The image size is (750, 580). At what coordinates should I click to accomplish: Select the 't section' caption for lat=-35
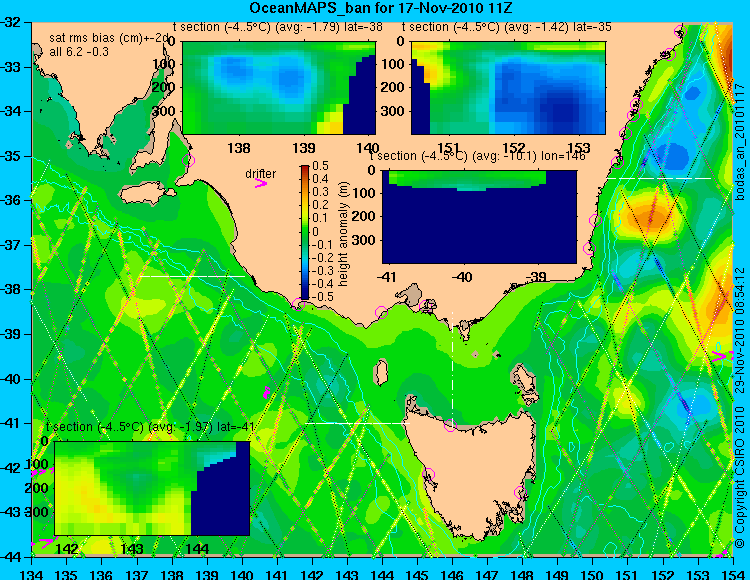[507, 27]
